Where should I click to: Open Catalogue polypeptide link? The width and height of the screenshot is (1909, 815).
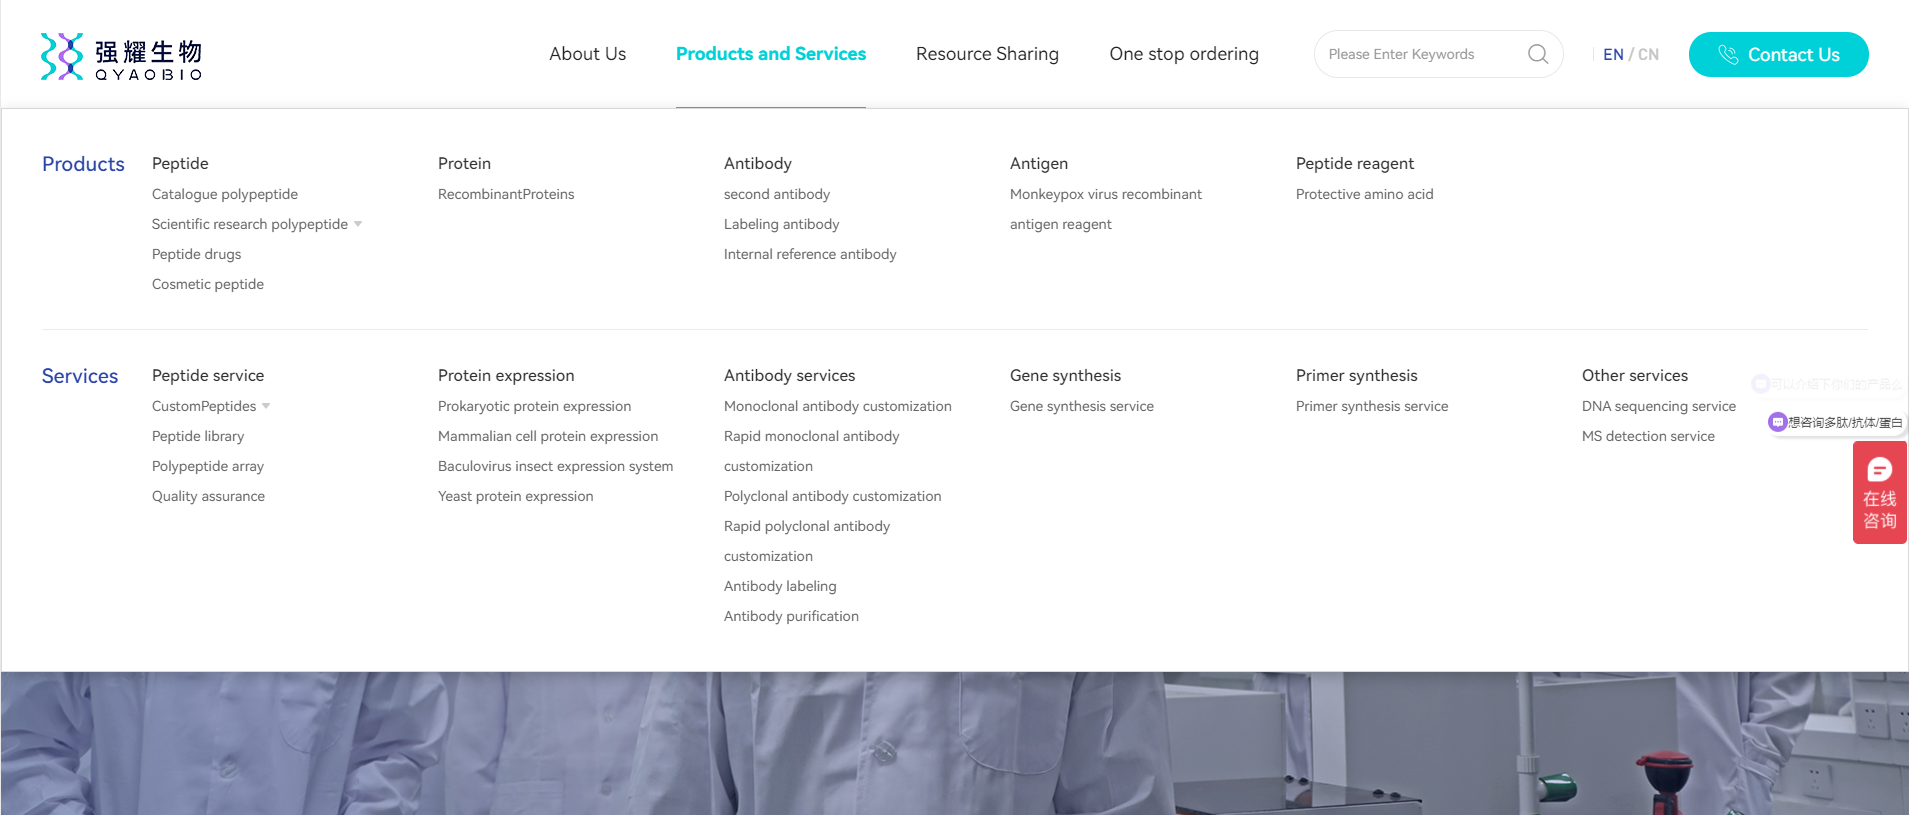(225, 194)
